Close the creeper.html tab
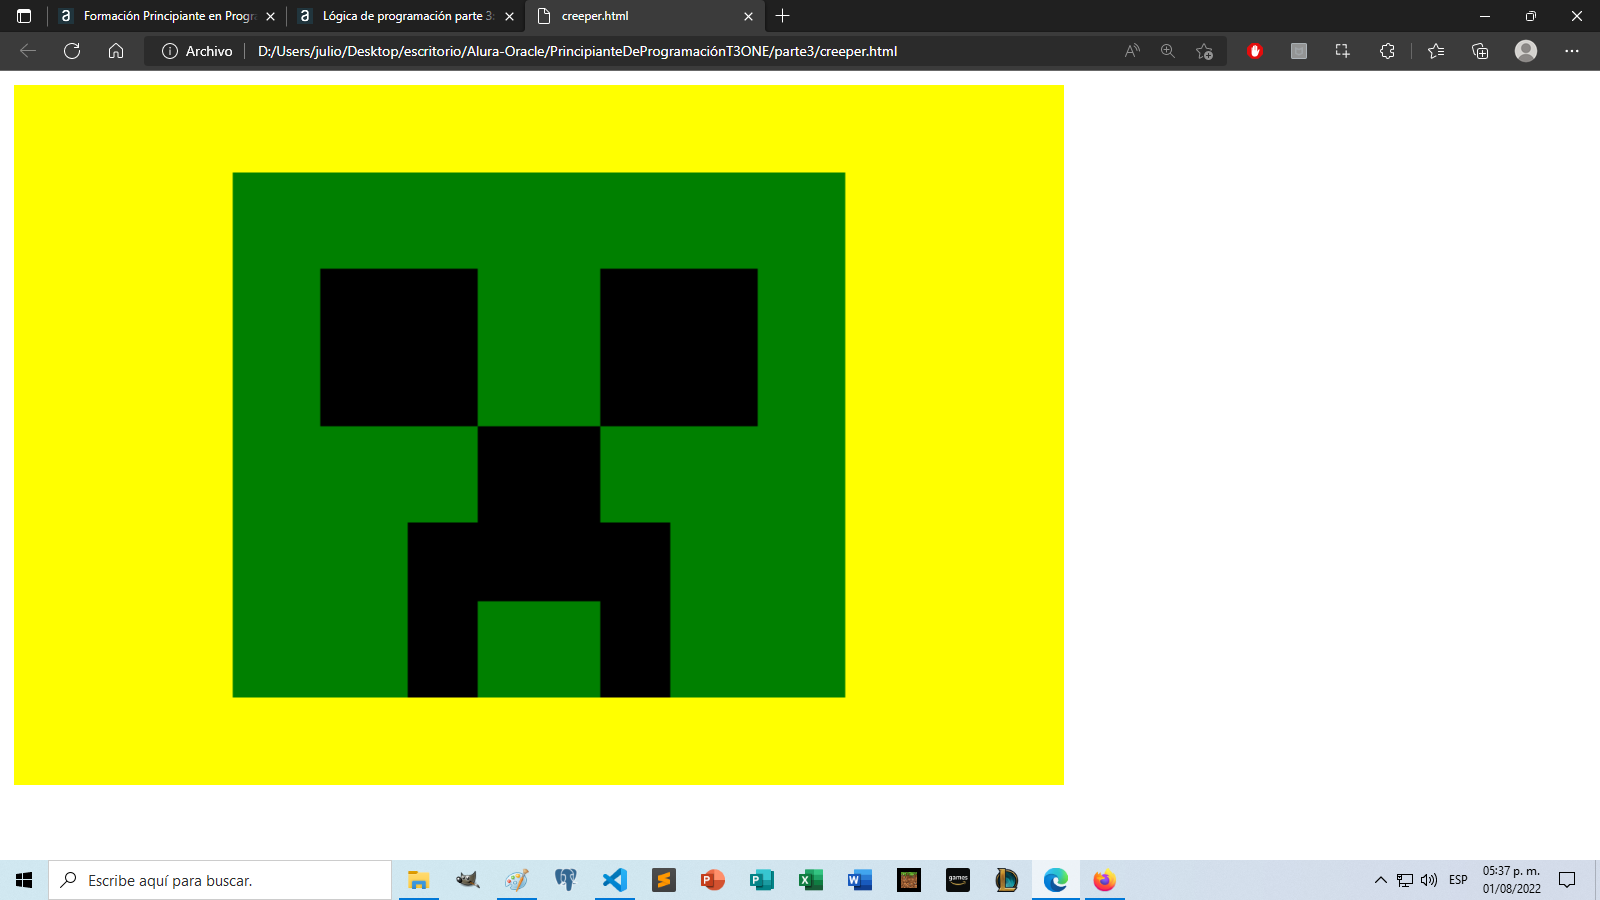 coord(748,16)
